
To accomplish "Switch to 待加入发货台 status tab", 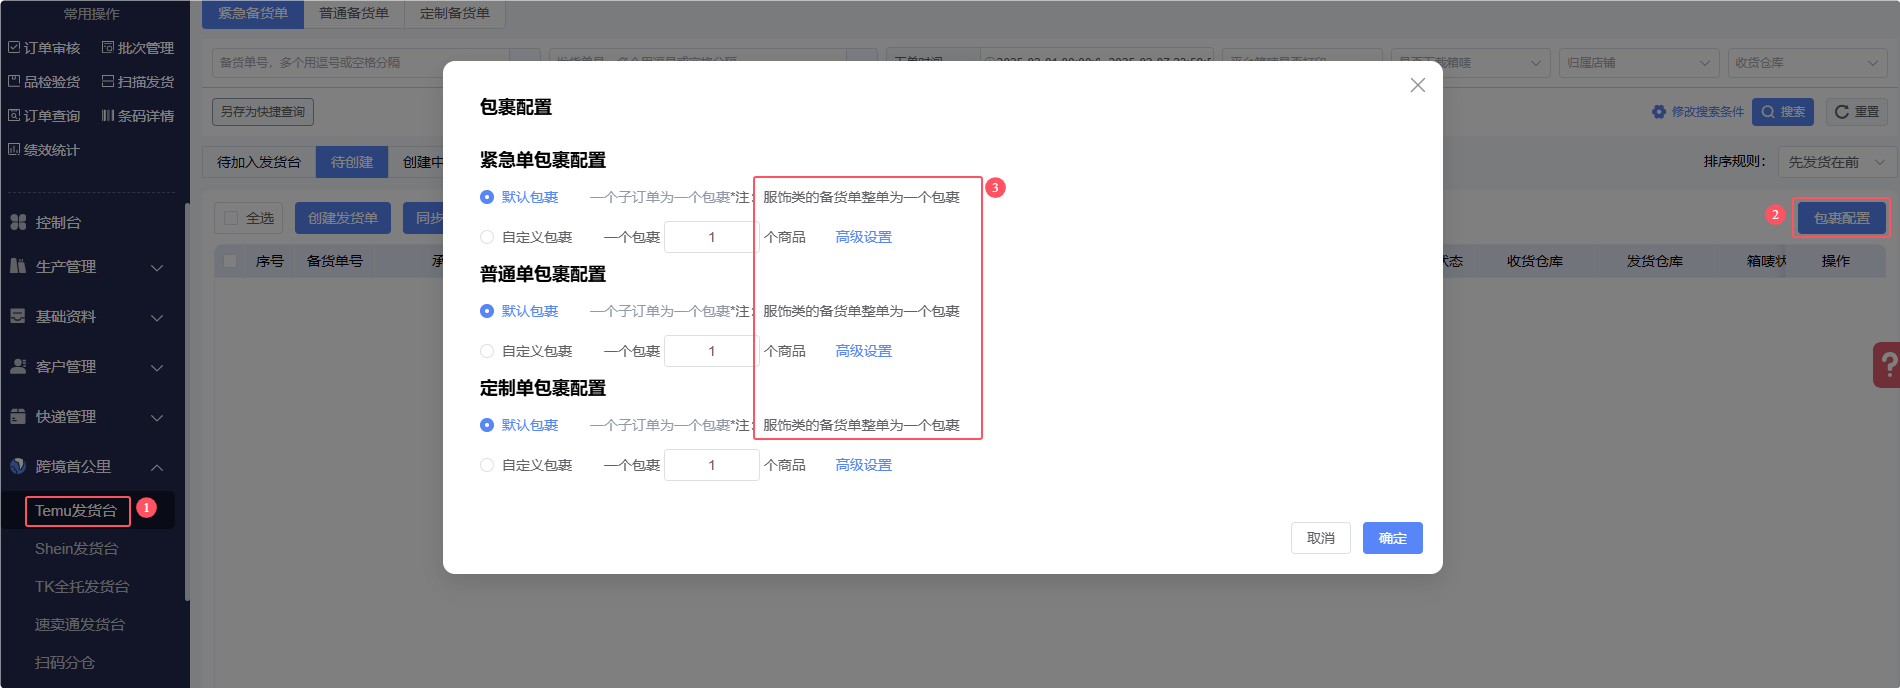I will (259, 162).
